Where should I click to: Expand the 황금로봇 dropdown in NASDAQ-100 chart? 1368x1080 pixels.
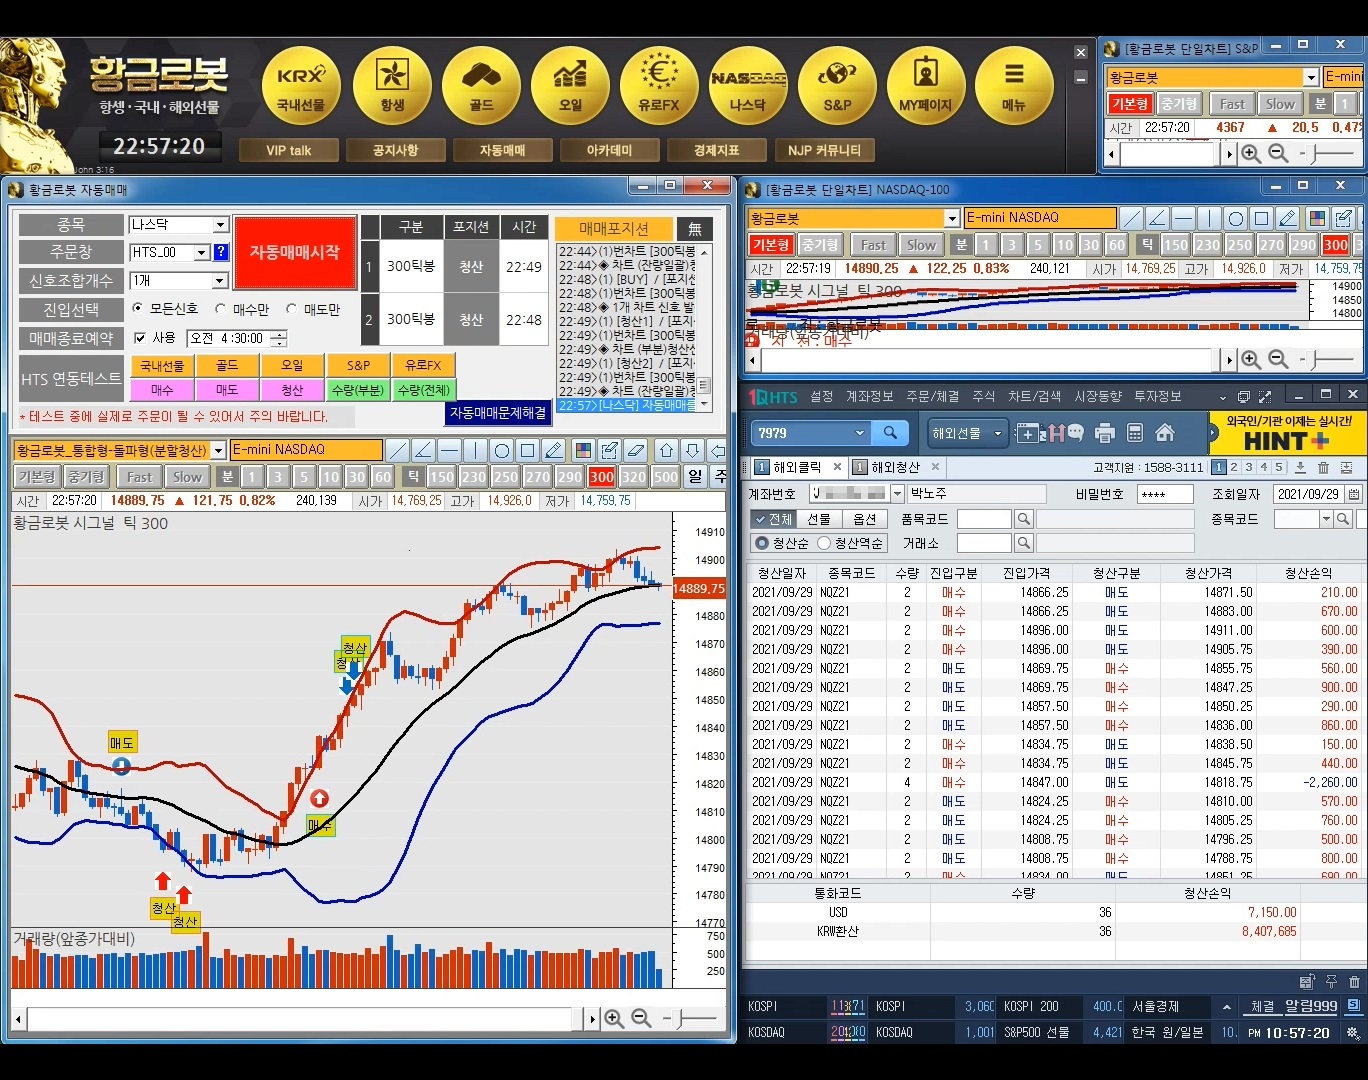point(952,218)
